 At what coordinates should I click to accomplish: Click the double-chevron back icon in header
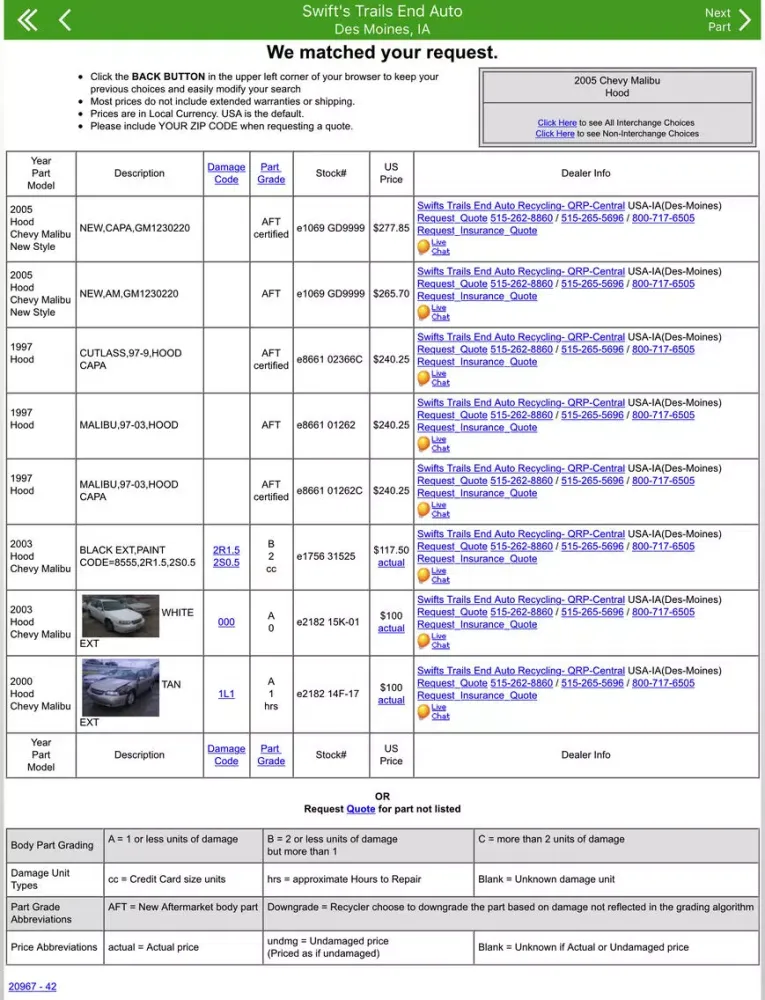[x=27, y=20]
